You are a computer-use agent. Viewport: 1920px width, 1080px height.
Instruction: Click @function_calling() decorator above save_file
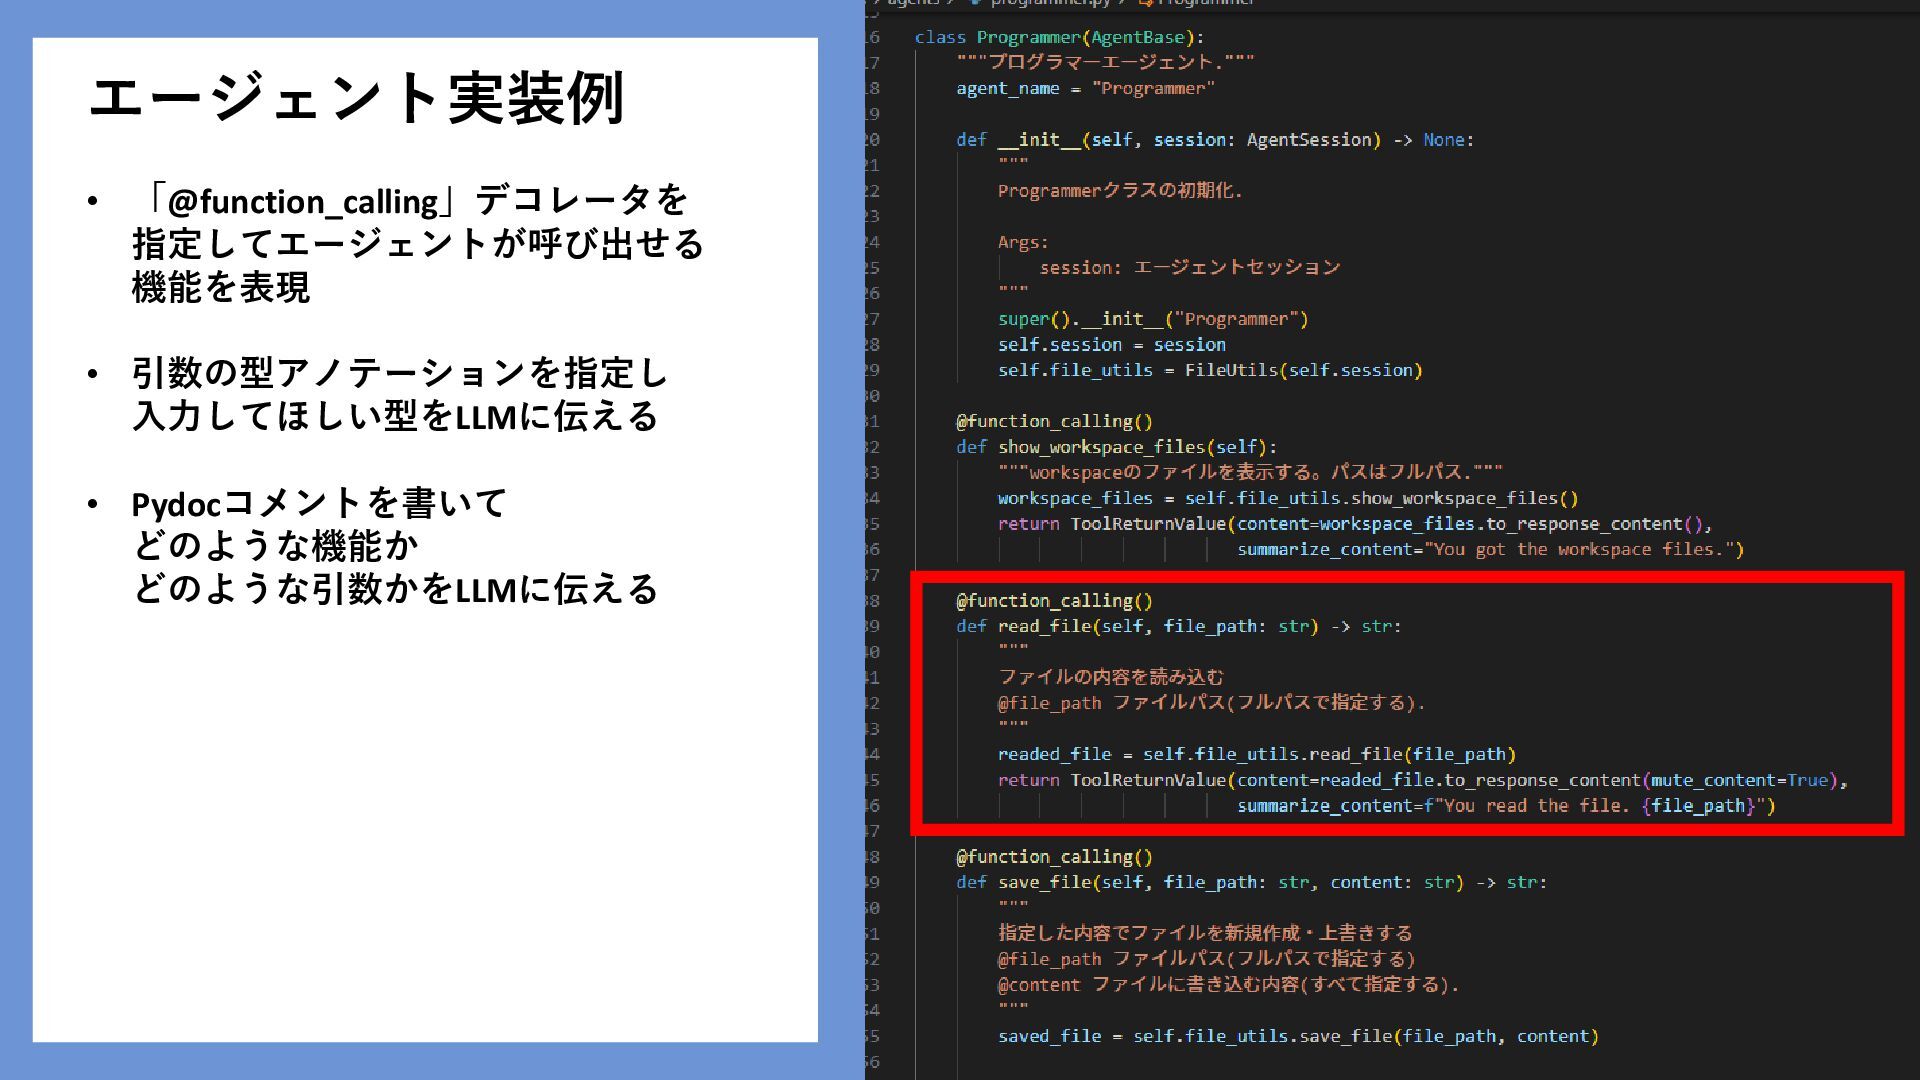[1054, 856]
